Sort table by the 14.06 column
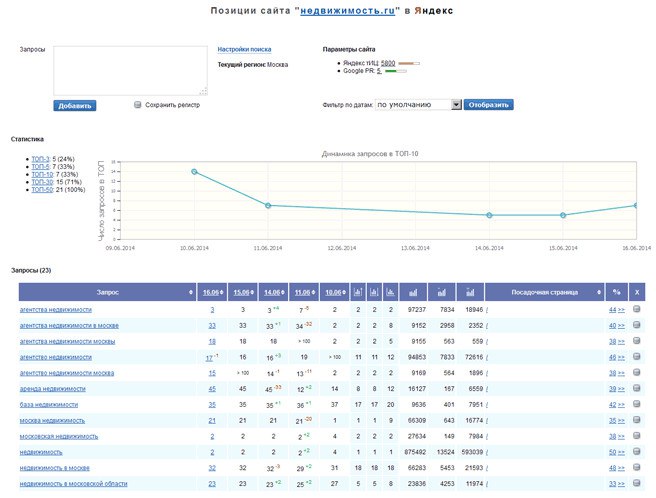Viewport: 656px width, 498px height. pyautogui.click(x=273, y=293)
